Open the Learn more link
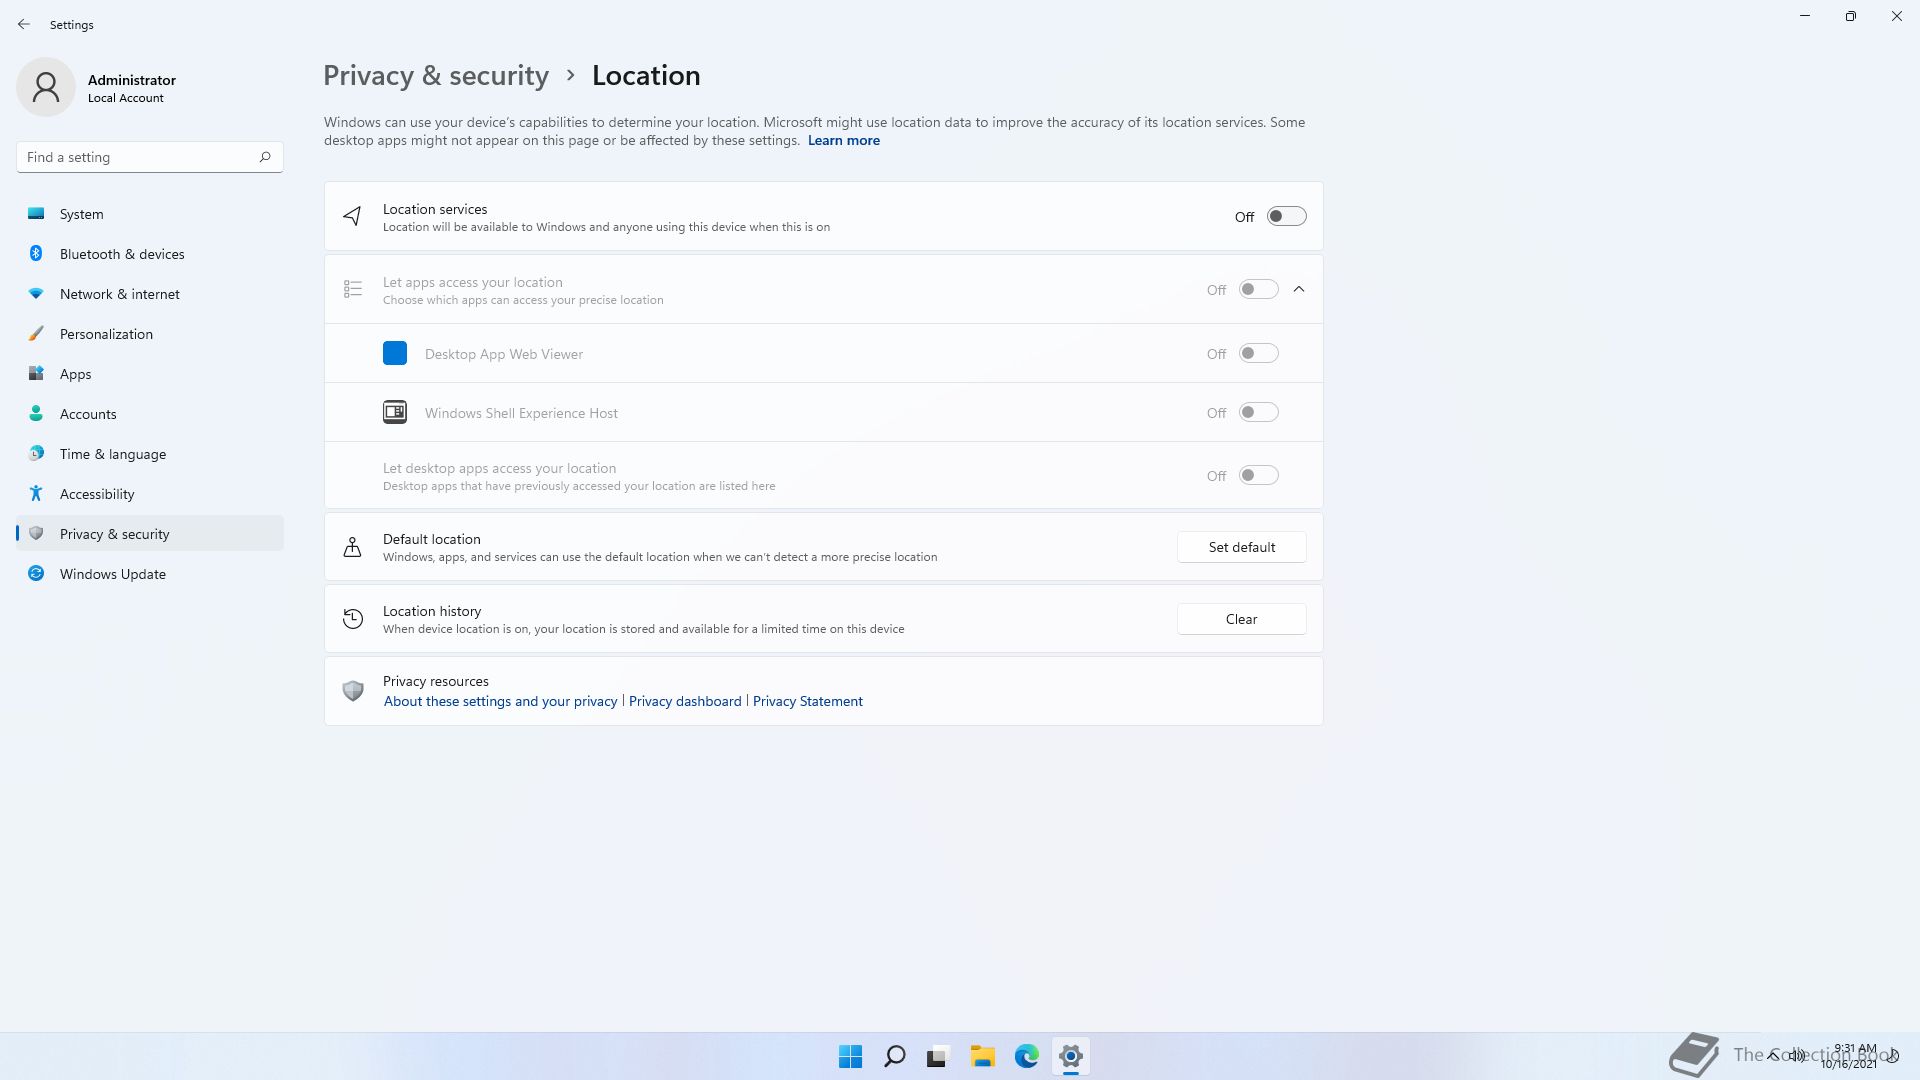1920x1080 pixels. click(x=843, y=140)
